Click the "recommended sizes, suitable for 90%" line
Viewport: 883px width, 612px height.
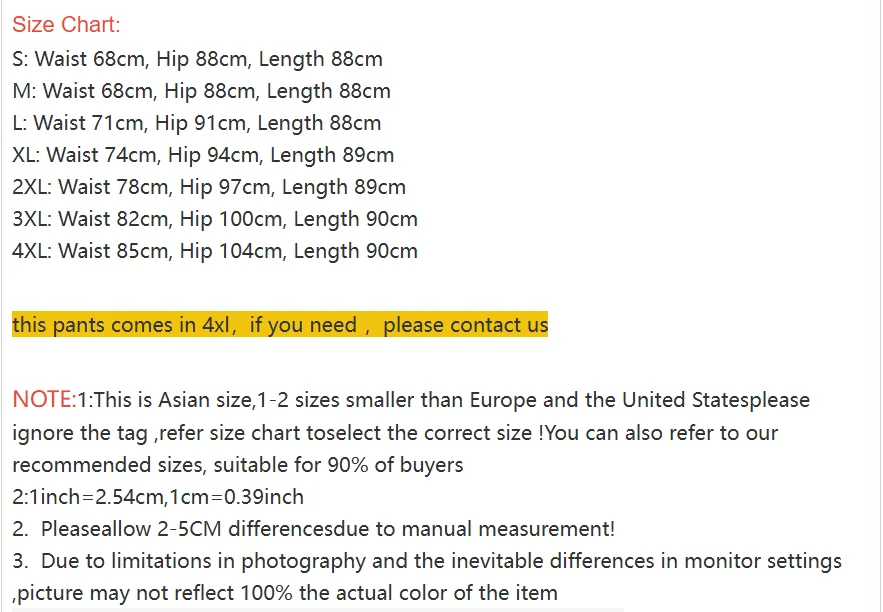coord(237,465)
